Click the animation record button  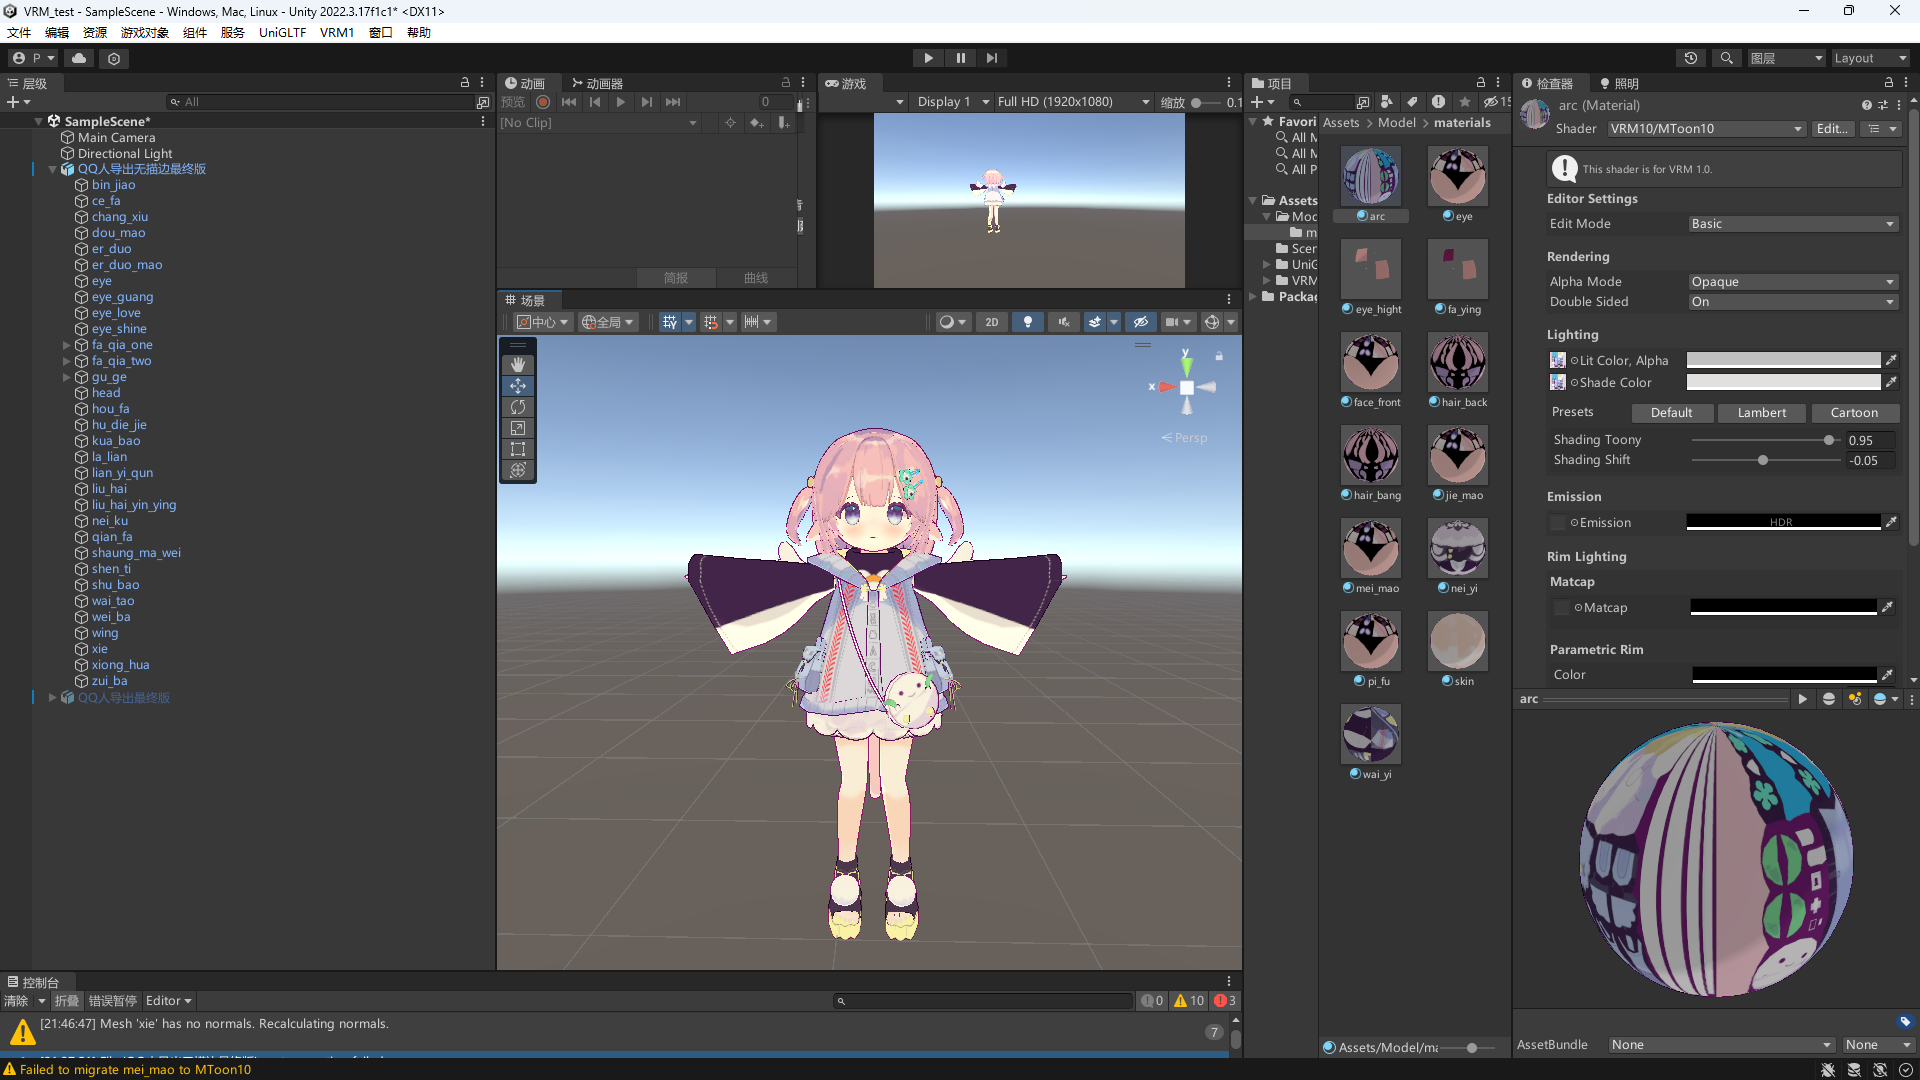point(543,102)
